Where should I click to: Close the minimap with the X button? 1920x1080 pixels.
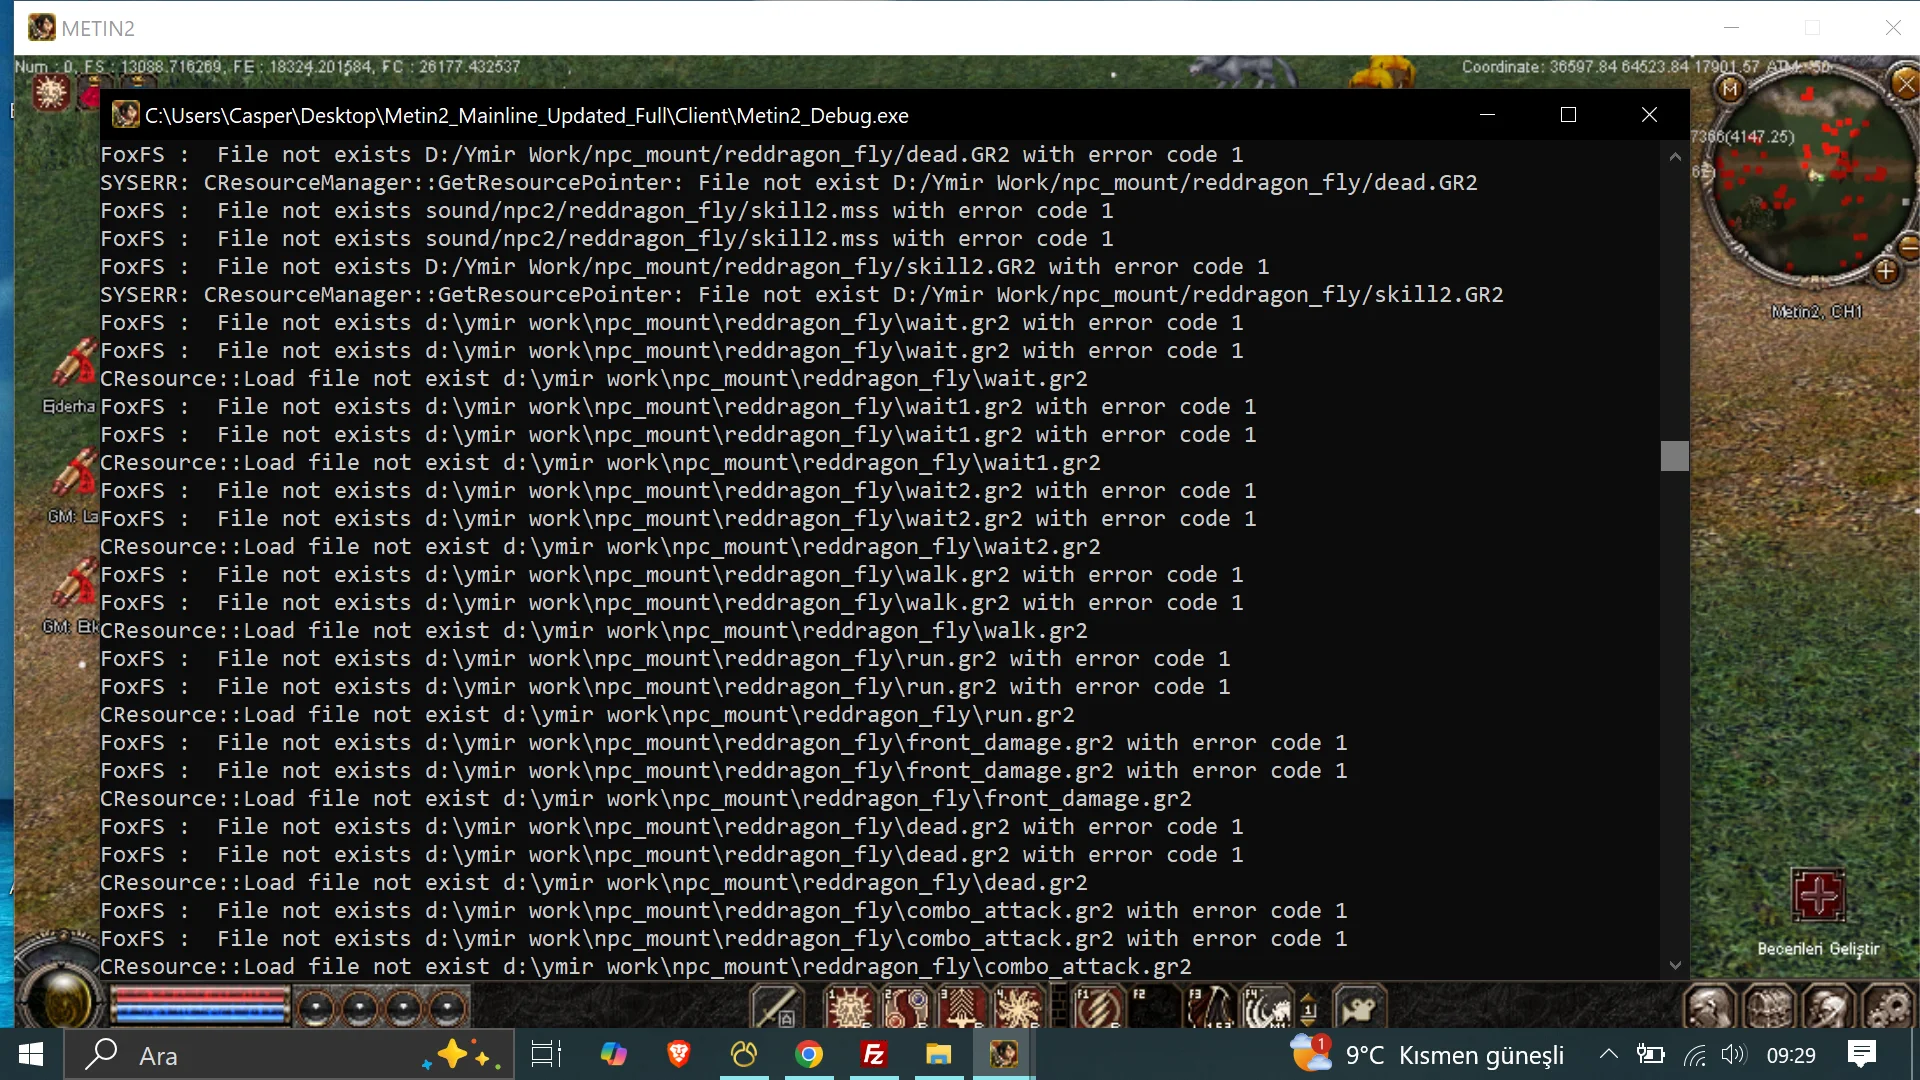coord(1905,84)
